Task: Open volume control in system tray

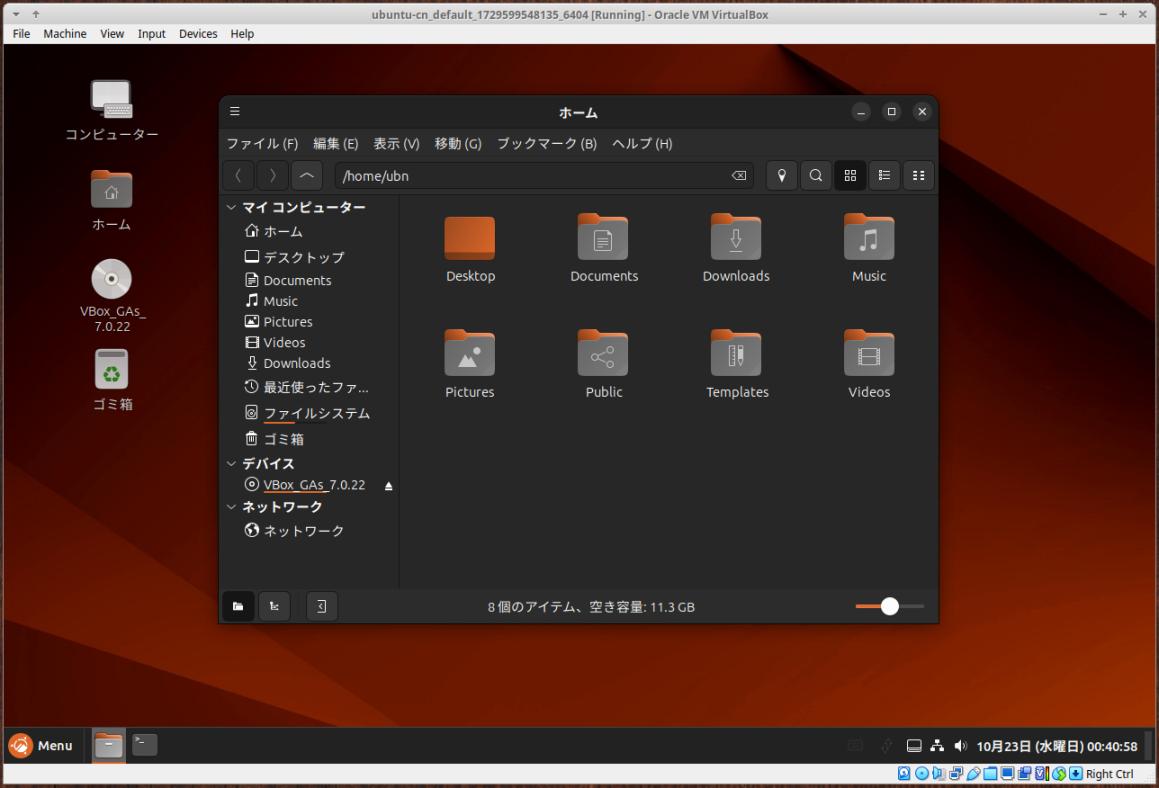Action: click(960, 746)
